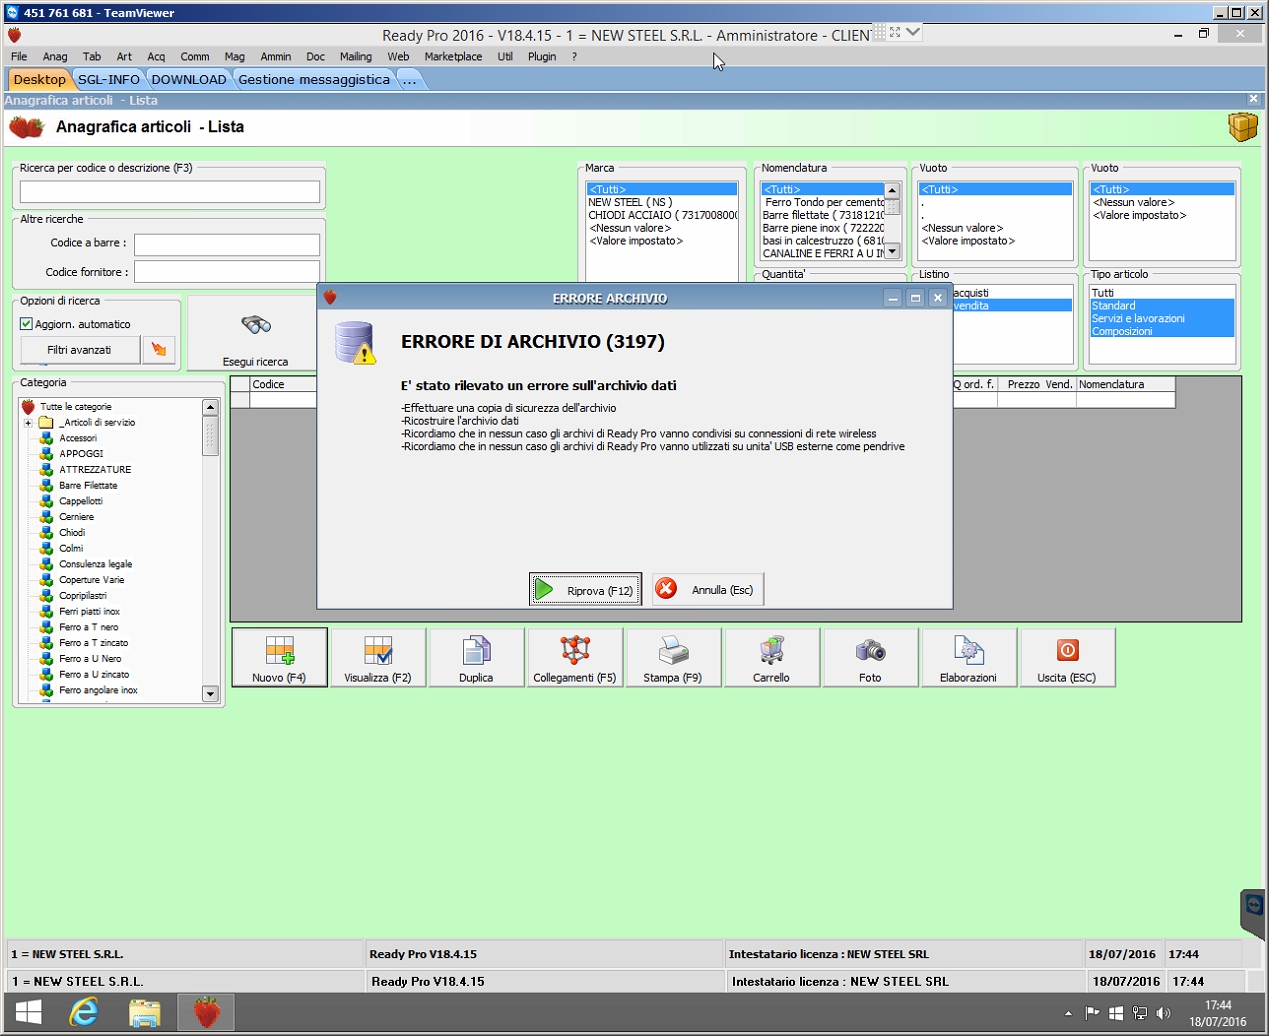
Task: Open File Explorer from the taskbar
Action: [x=145, y=1012]
